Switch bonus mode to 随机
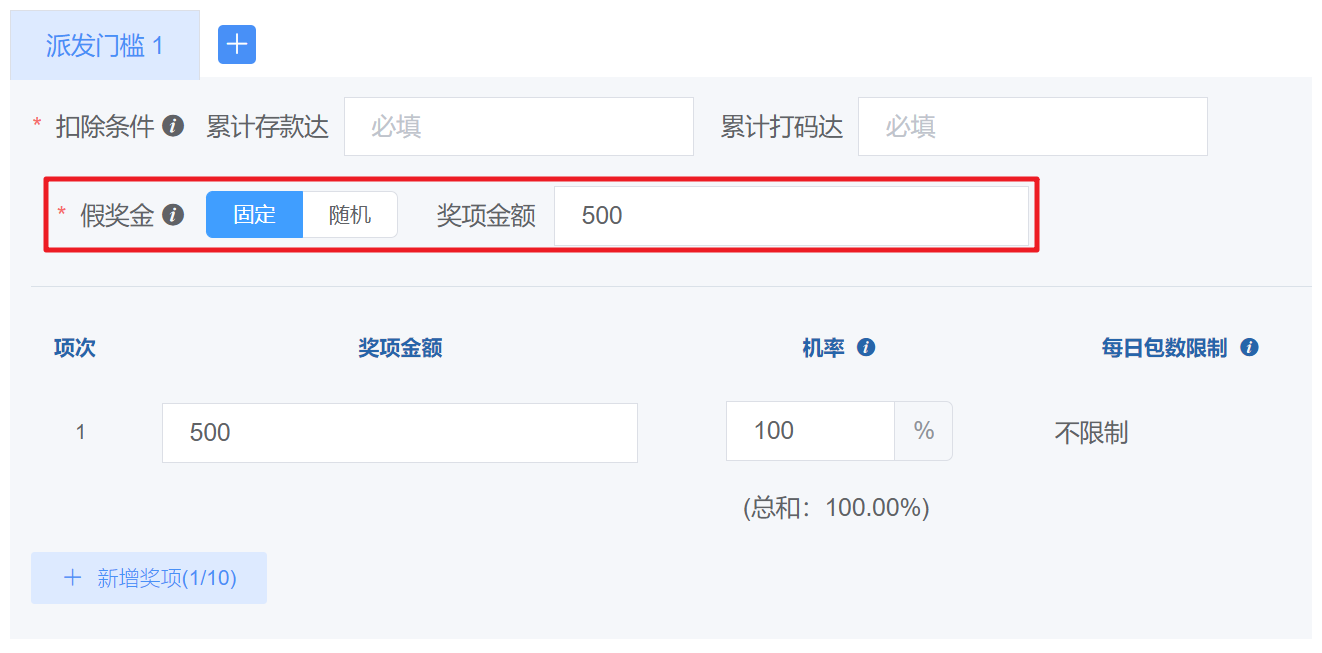 (x=350, y=215)
